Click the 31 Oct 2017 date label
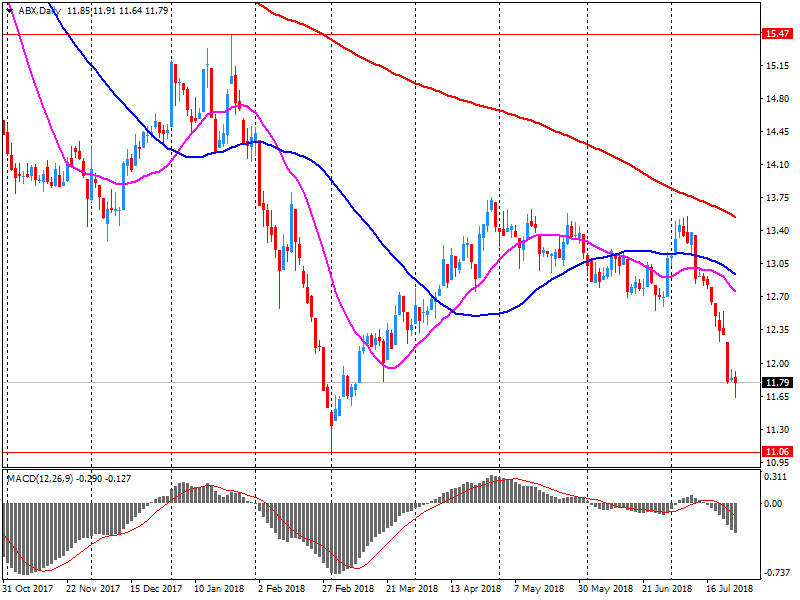 coord(28,588)
